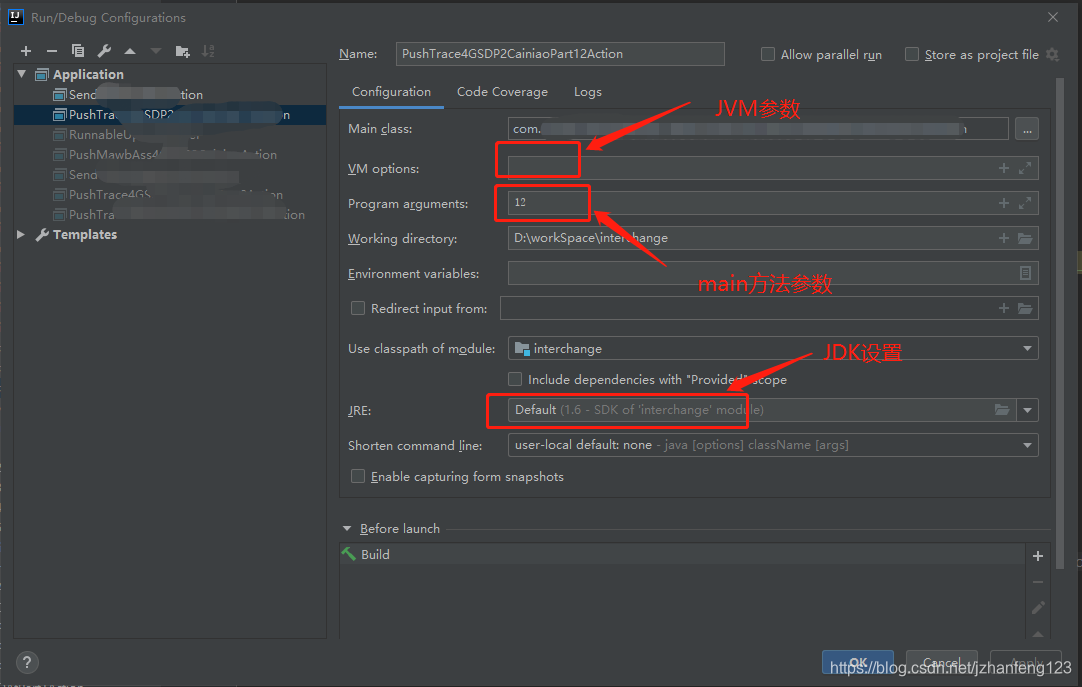Viewport: 1082px width, 687px height.
Task: Select the PushTra SDP2 configuration
Action: (170, 114)
